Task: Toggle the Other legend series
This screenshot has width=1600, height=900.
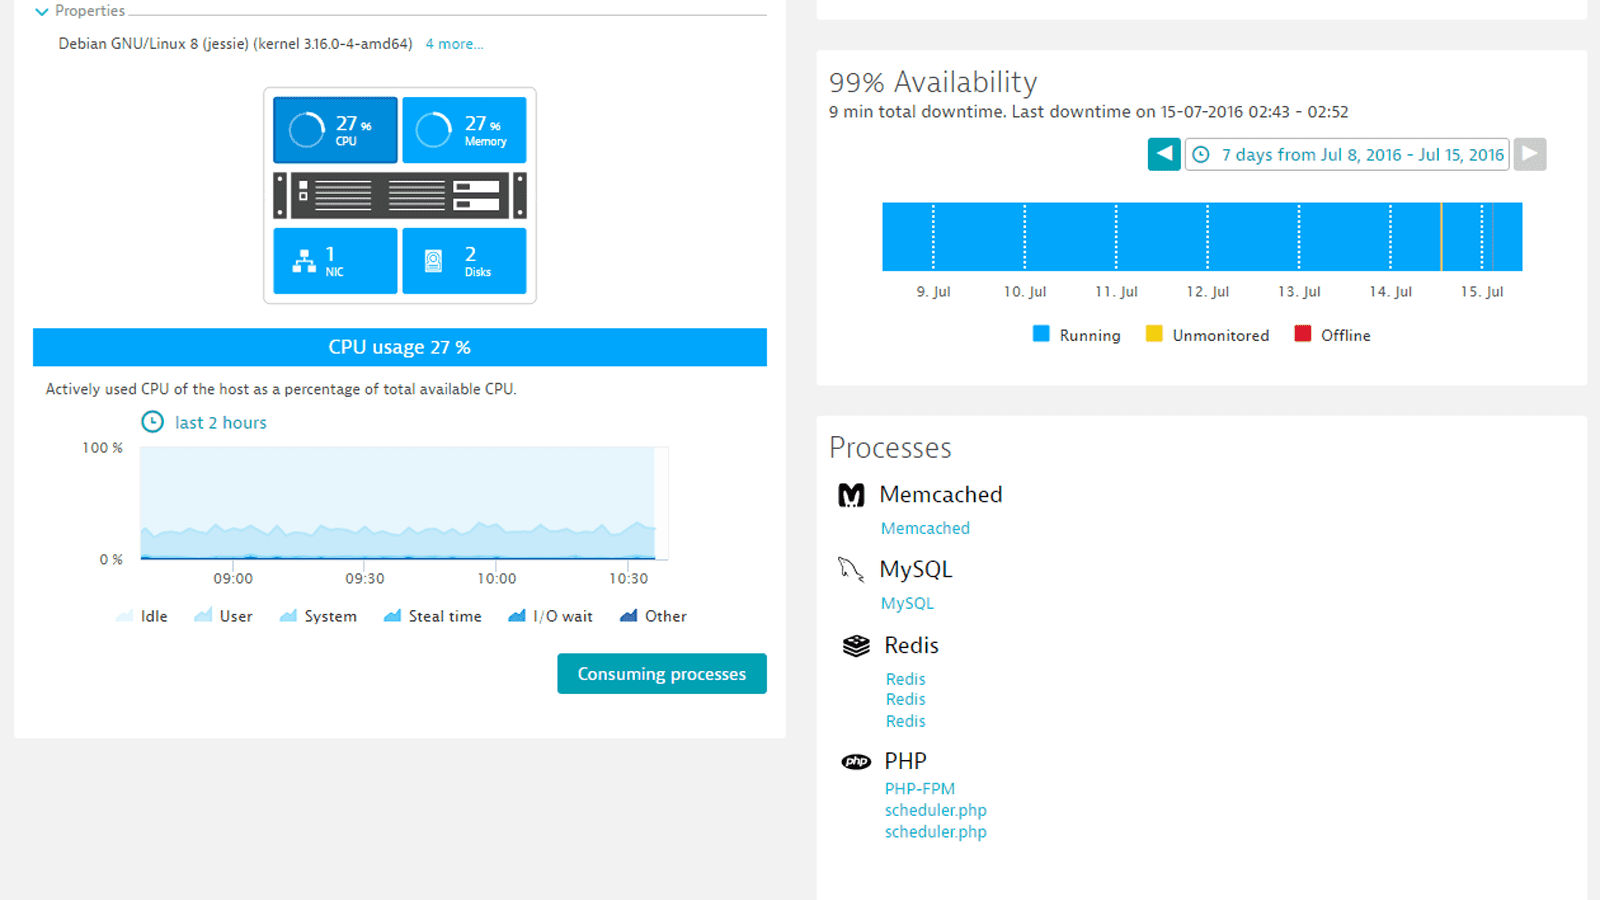Action: [x=653, y=616]
